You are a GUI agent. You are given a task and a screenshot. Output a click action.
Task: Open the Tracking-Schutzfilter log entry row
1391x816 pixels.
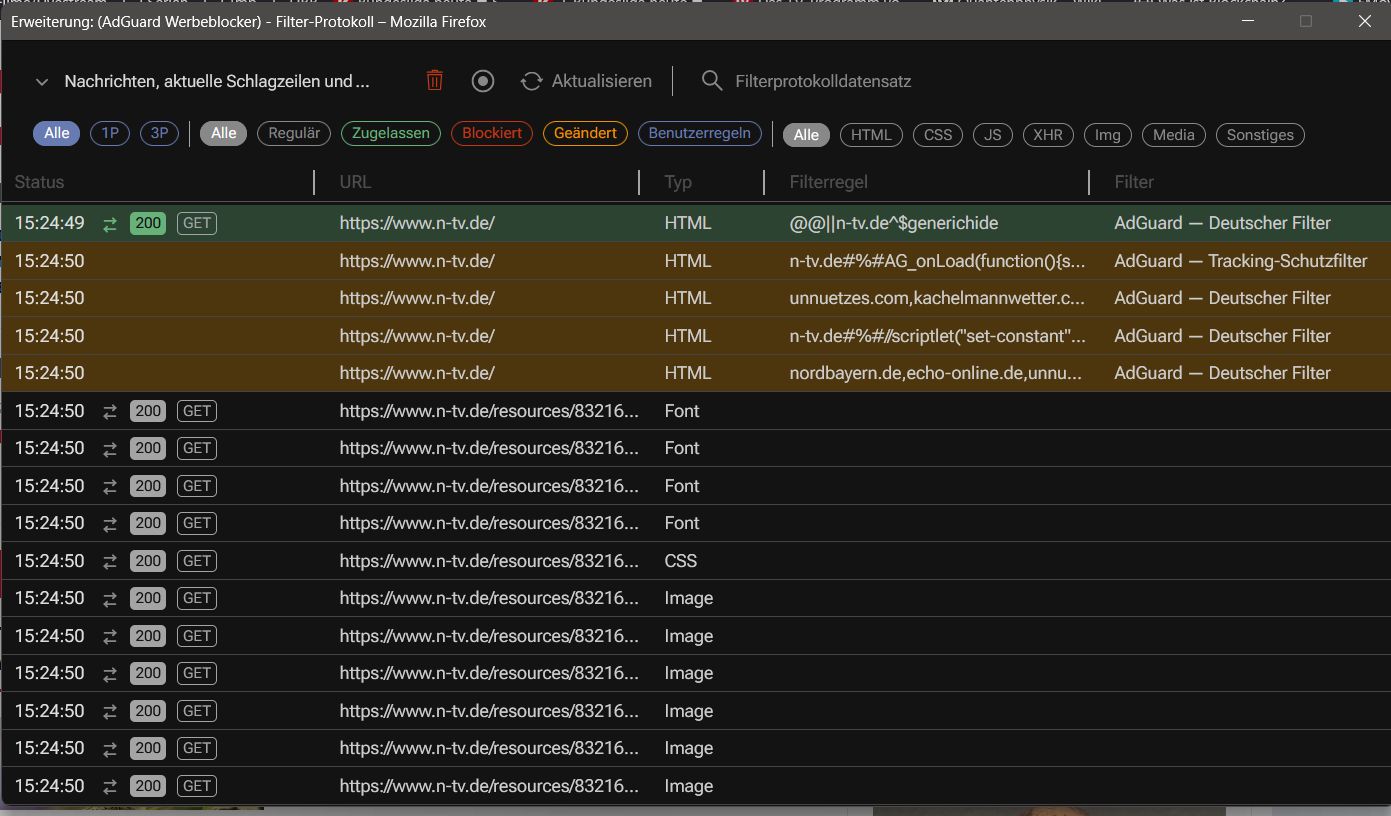point(696,261)
